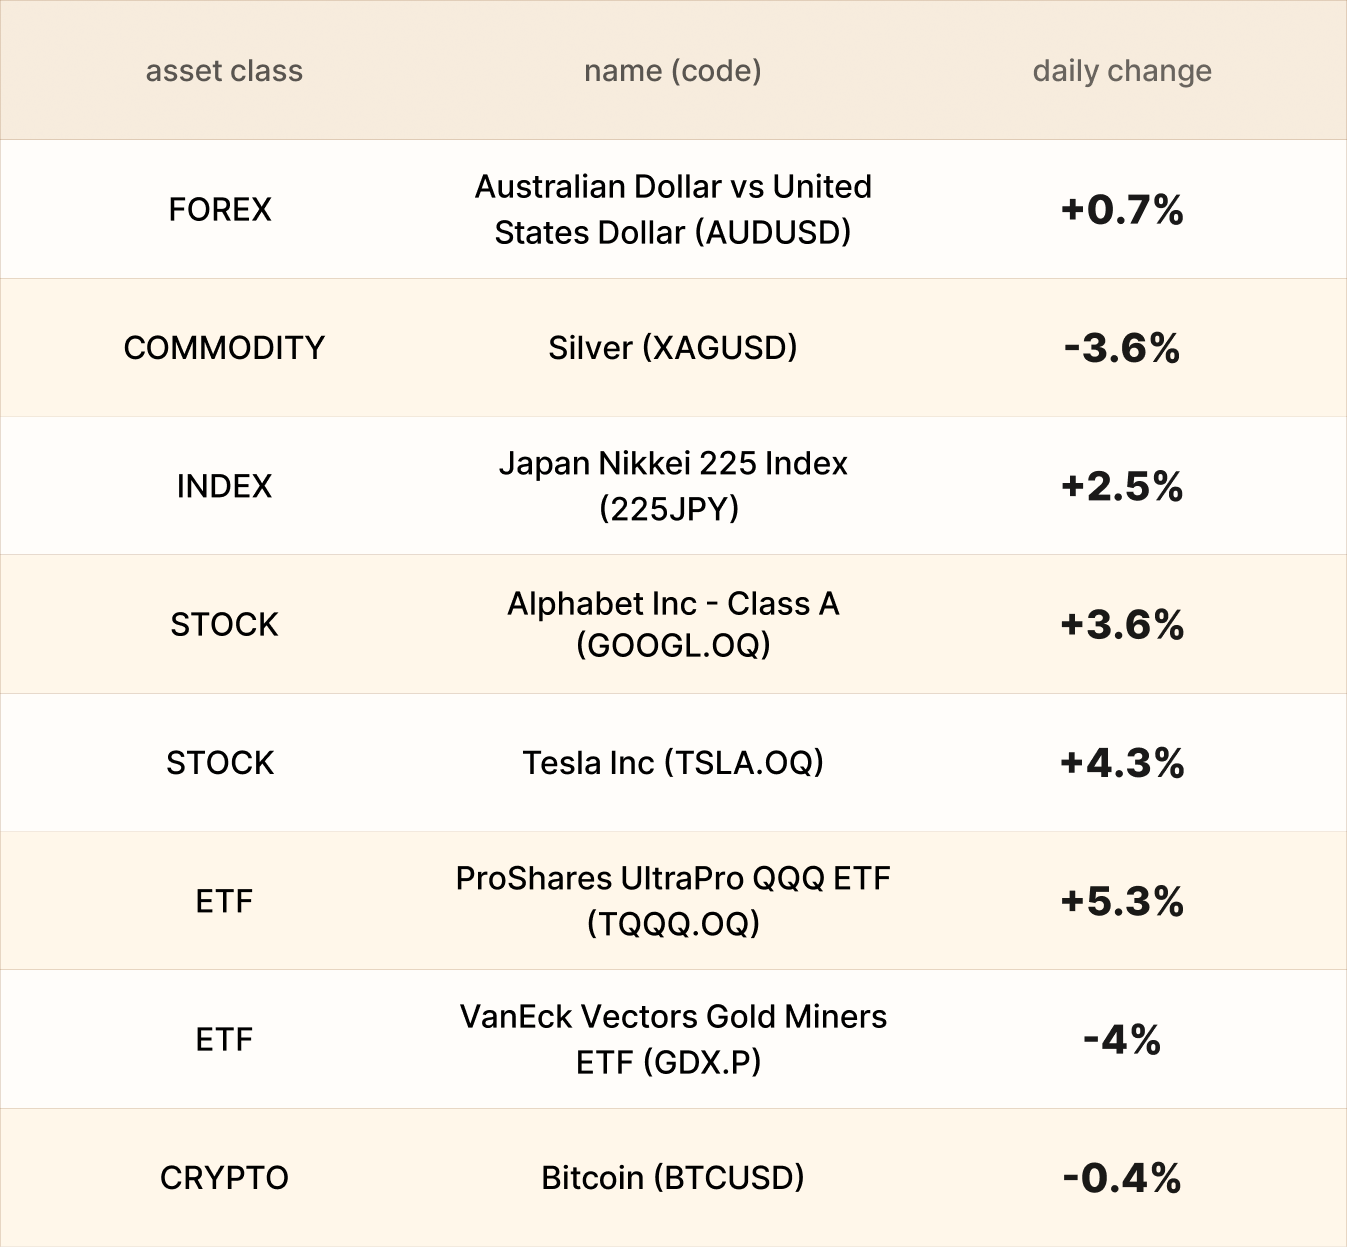Click the "name (code)" column header
Viewport: 1347px width, 1247px height.
pos(672,71)
